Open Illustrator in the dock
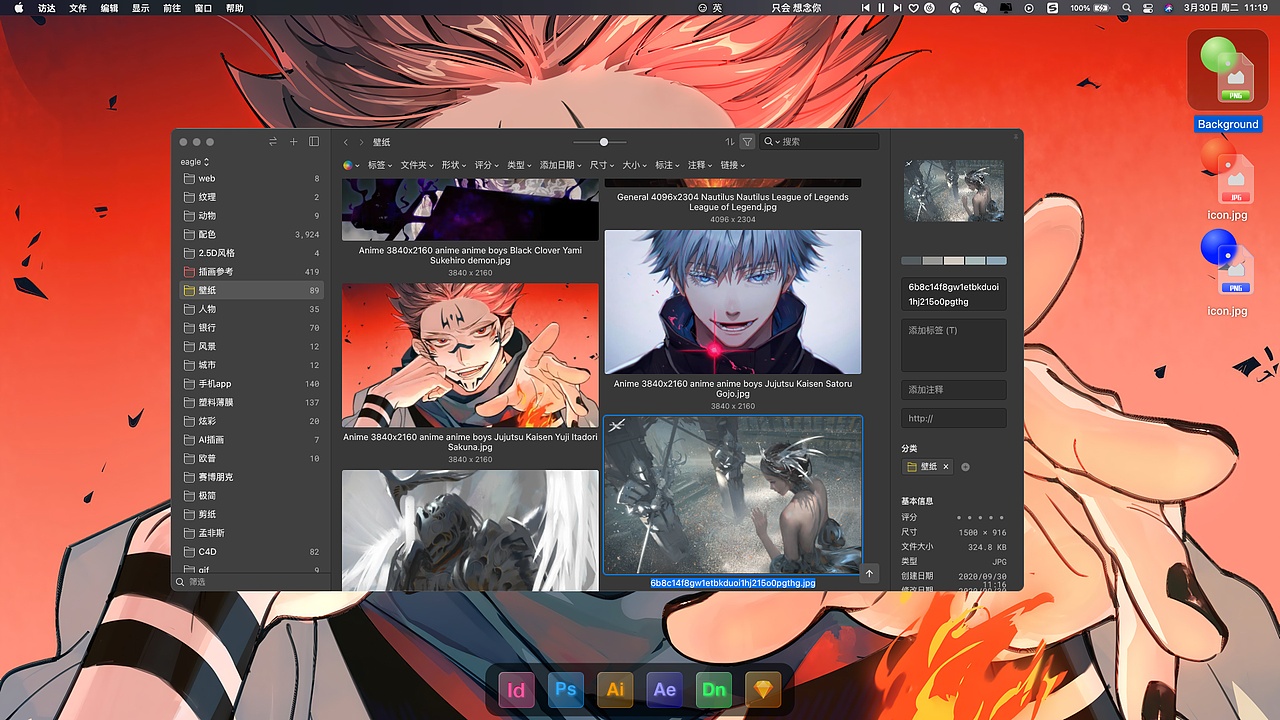The height and width of the screenshot is (720, 1280). pyautogui.click(x=615, y=690)
